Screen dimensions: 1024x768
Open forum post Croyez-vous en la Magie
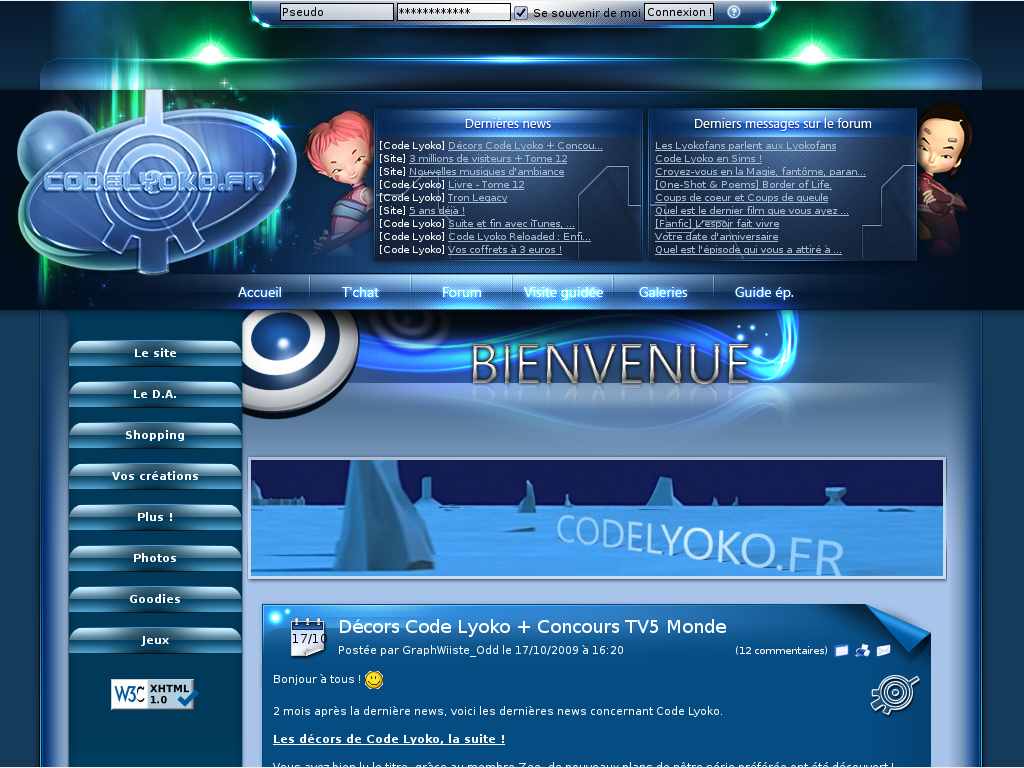[x=760, y=172]
